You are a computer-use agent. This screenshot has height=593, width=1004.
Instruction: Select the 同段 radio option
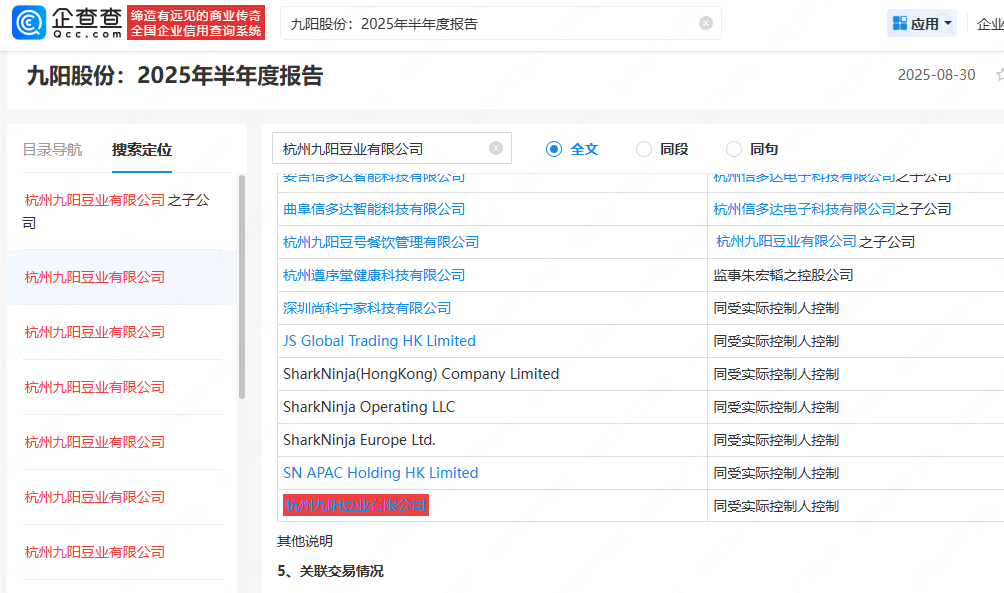point(644,149)
